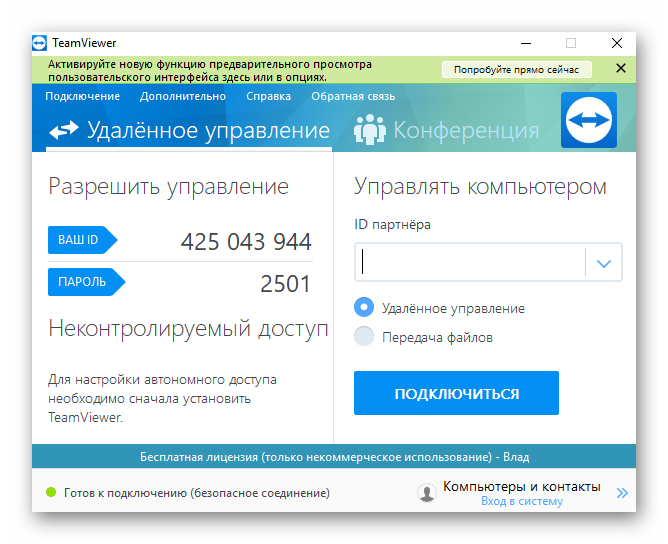Viewport: 668px width, 544px height.
Task: Click the Конференция people icon
Action: [370, 131]
